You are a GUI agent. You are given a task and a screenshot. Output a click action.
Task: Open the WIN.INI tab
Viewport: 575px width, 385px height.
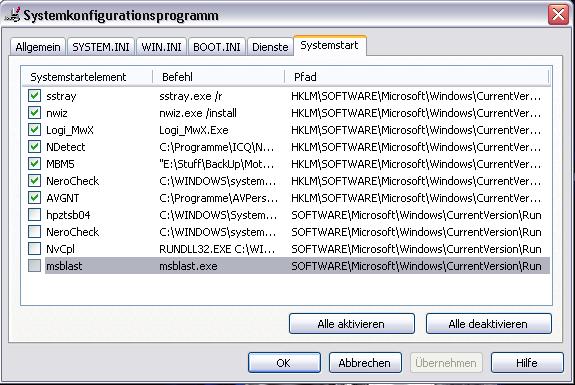[161, 47]
